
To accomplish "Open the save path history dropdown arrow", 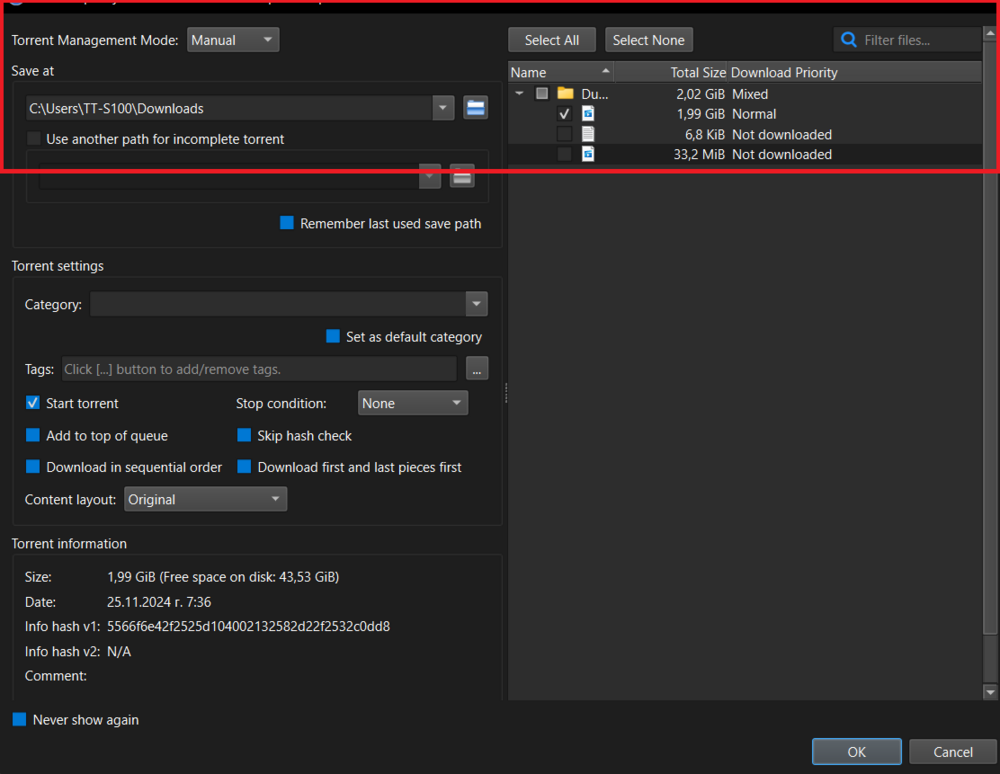I will coord(443,108).
